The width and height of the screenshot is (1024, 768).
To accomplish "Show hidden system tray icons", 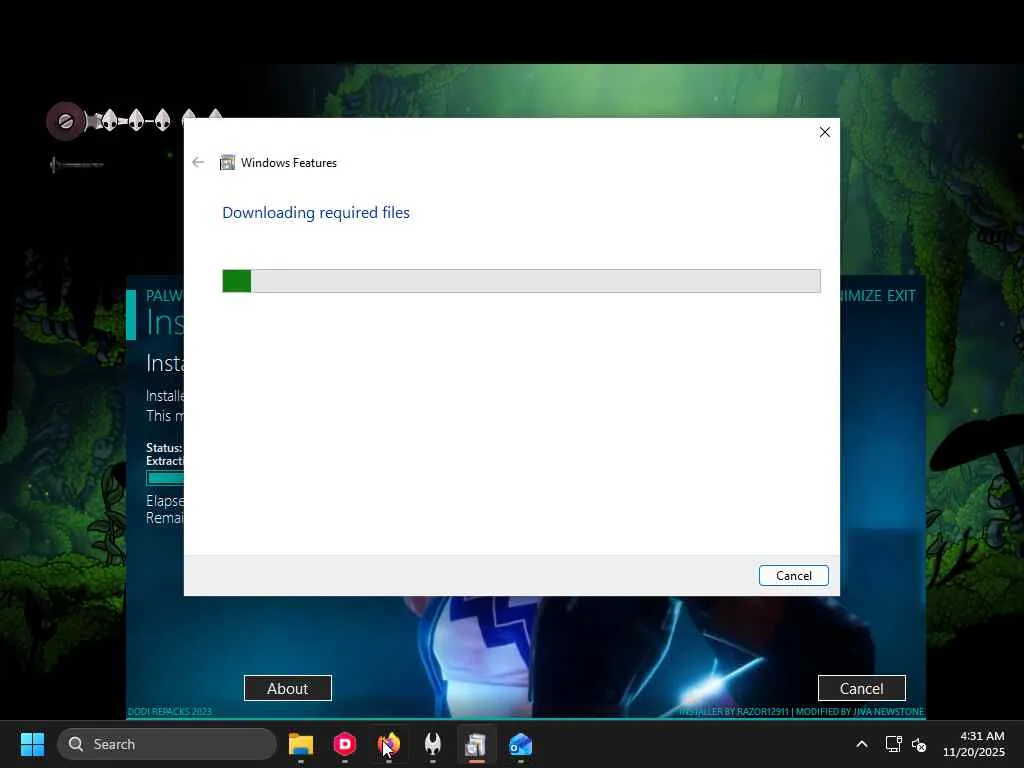I will (x=862, y=744).
